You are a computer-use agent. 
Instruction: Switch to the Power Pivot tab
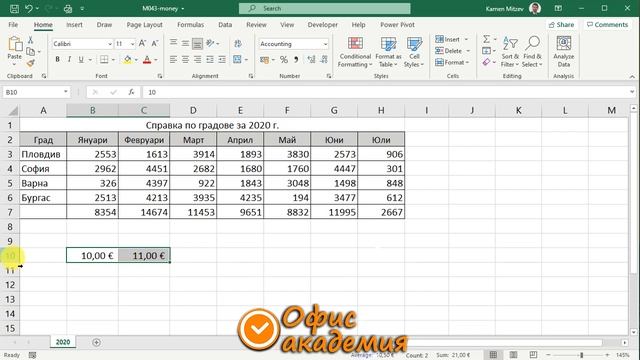coord(397,25)
